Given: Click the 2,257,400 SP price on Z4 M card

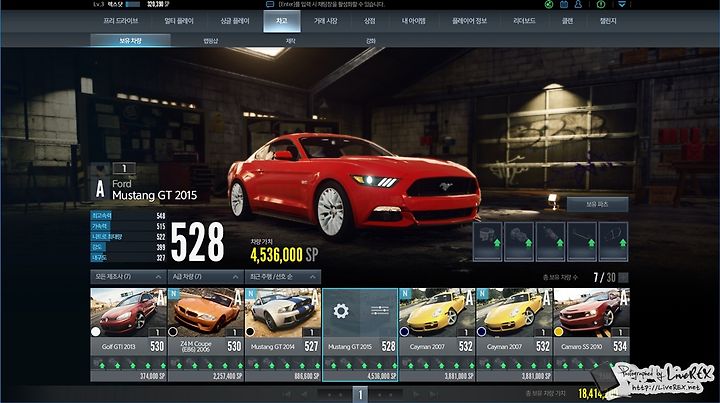Looking at the screenshot, I should click(x=228, y=376).
